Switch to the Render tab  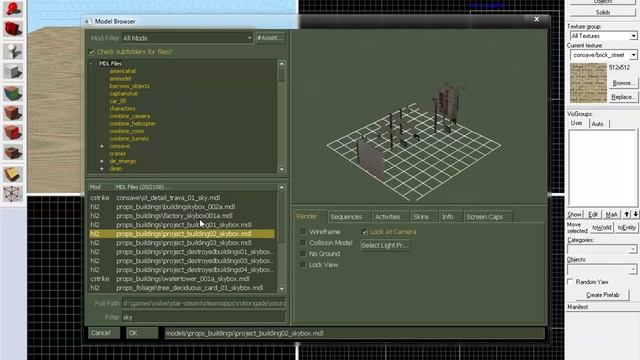(307, 216)
